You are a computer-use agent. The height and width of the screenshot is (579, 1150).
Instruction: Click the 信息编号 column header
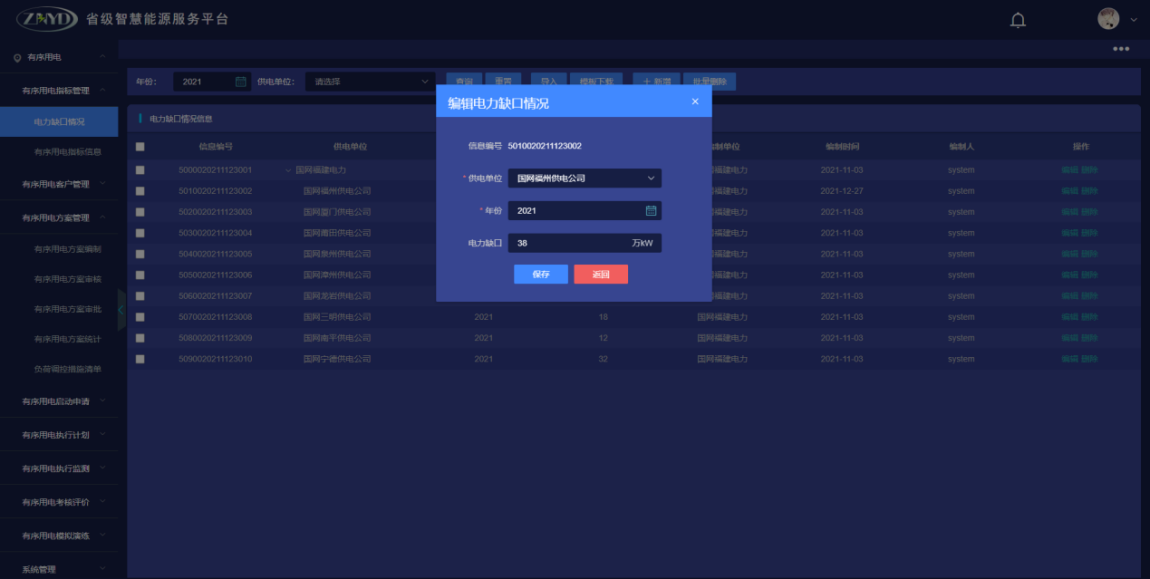216,147
